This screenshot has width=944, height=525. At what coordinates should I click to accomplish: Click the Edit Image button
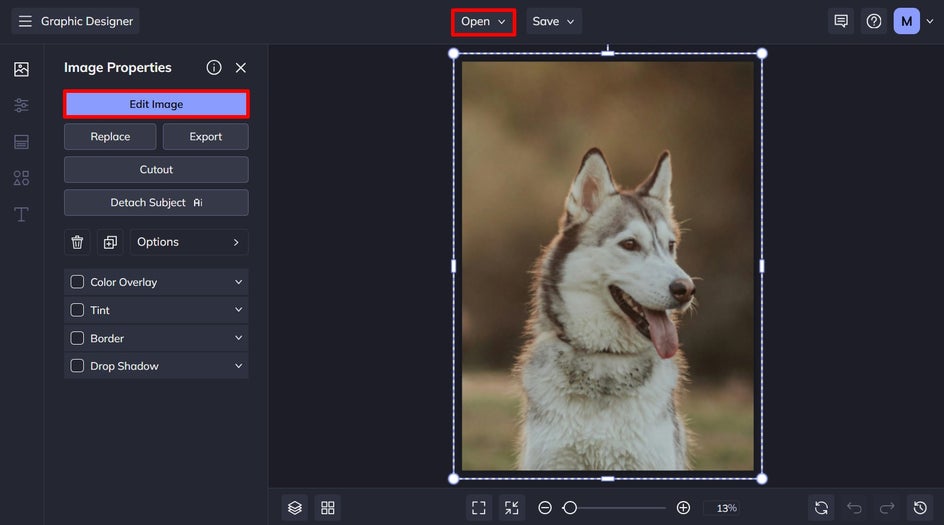(x=156, y=104)
